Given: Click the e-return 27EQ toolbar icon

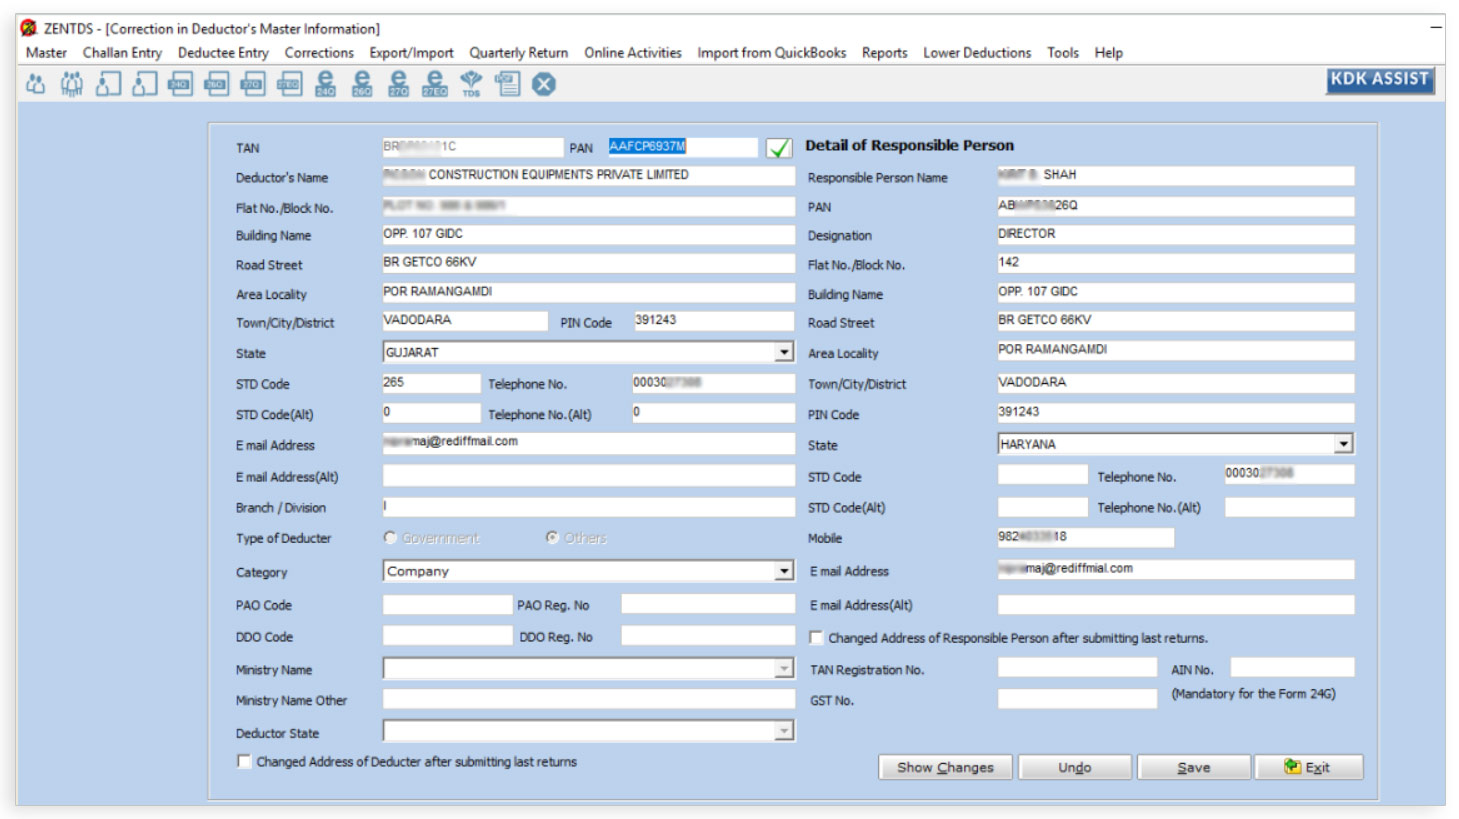Looking at the screenshot, I should [435, 84].
